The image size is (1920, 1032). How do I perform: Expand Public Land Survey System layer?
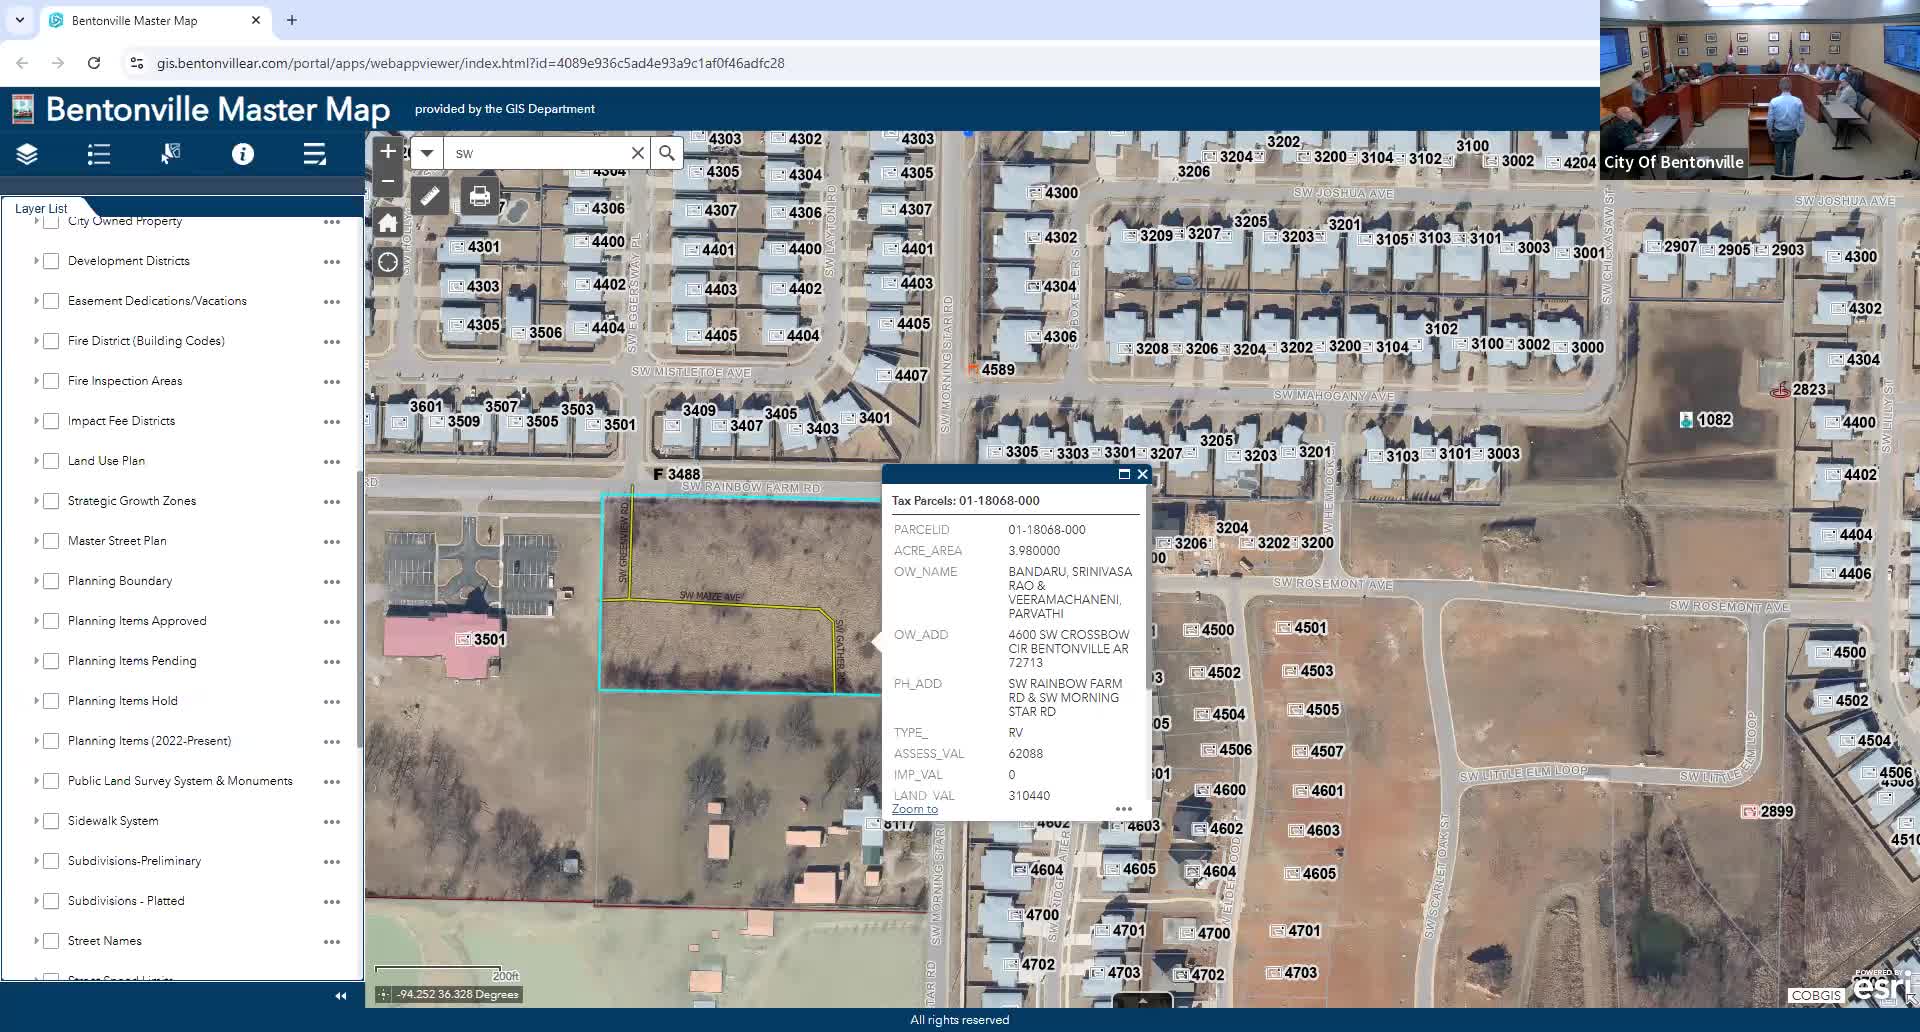click(x=36, y=781)
